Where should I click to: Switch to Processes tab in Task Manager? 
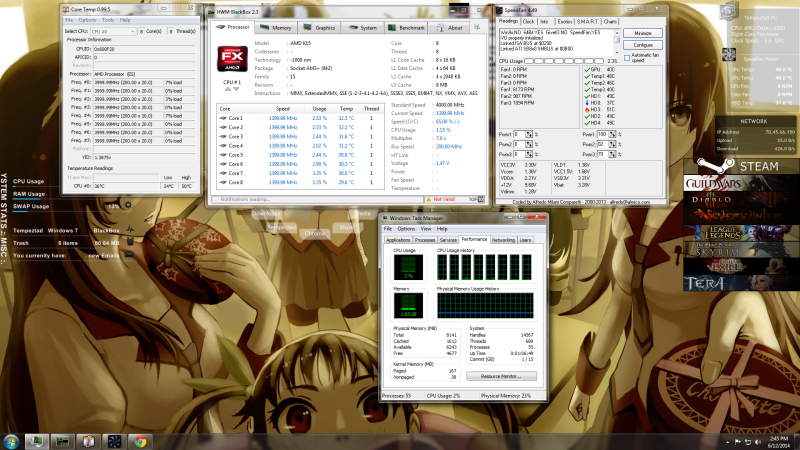(425, 240)
